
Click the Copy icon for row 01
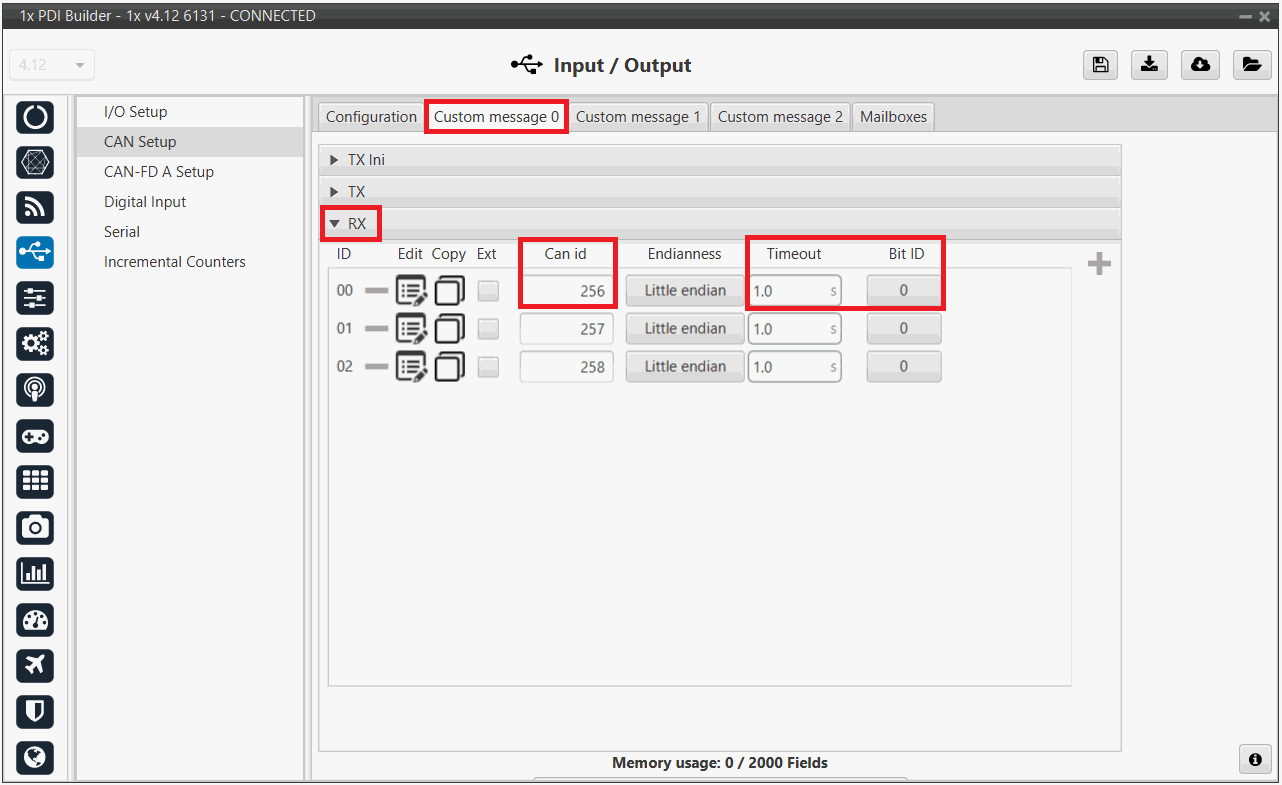[x=449, y=329]
